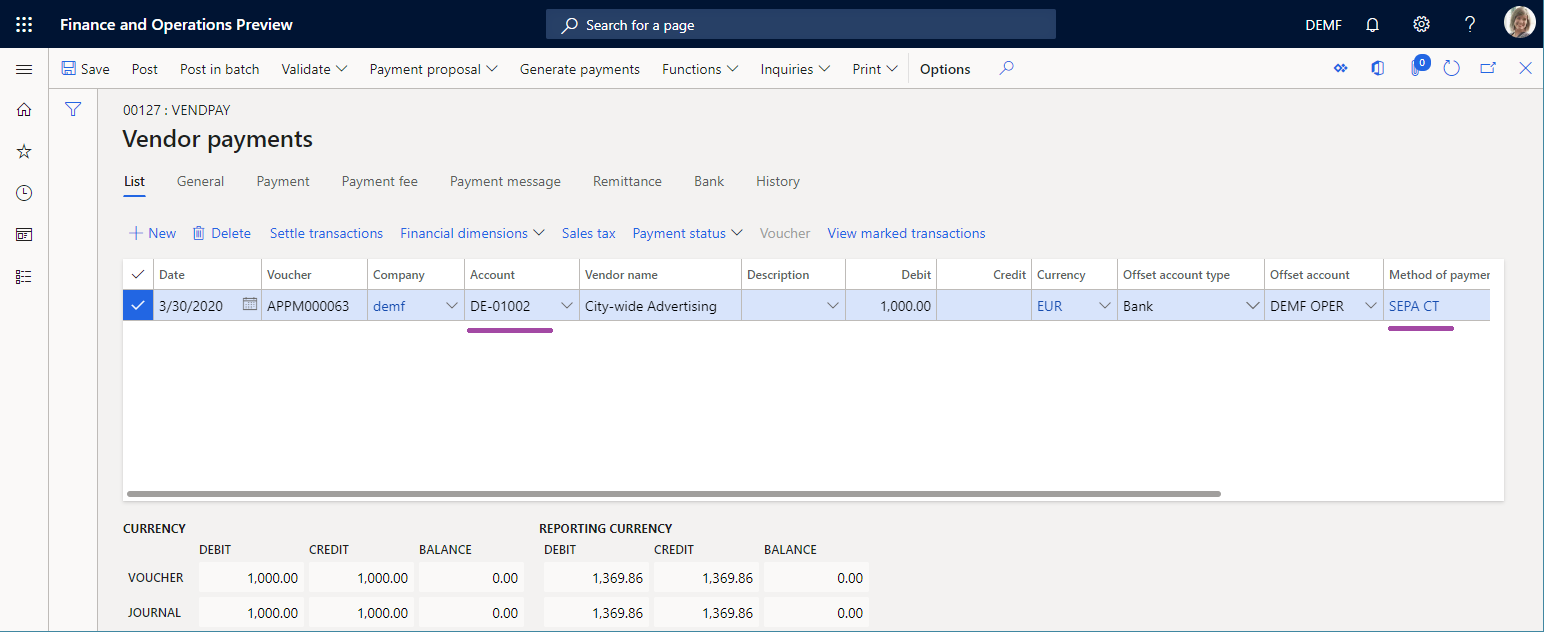Toggle the filter pane funnel icon

[x=72, y=109]
